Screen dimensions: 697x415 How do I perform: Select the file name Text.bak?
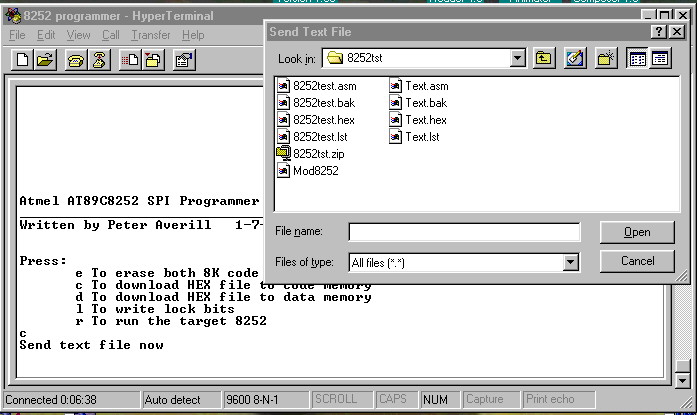click(425, 103)
